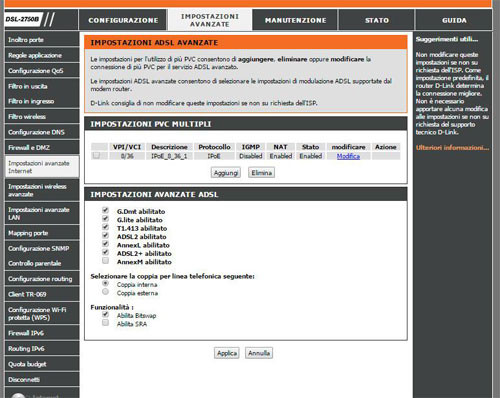Screen dimensions: 500x398
Task: Open Firewall e DMZ in the sidebar
Action: tap(42, 147)
